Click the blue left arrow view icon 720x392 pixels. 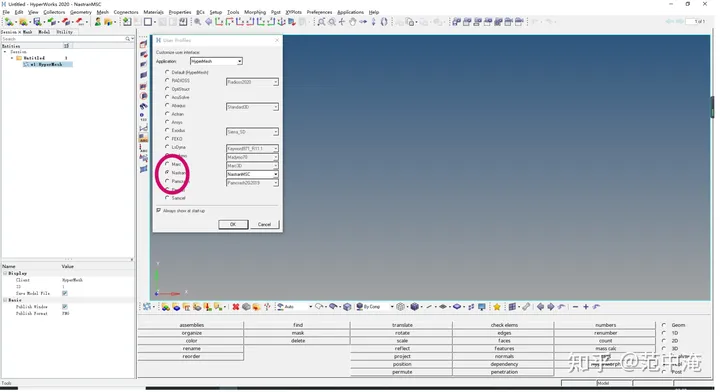click(x=540, y=307)
